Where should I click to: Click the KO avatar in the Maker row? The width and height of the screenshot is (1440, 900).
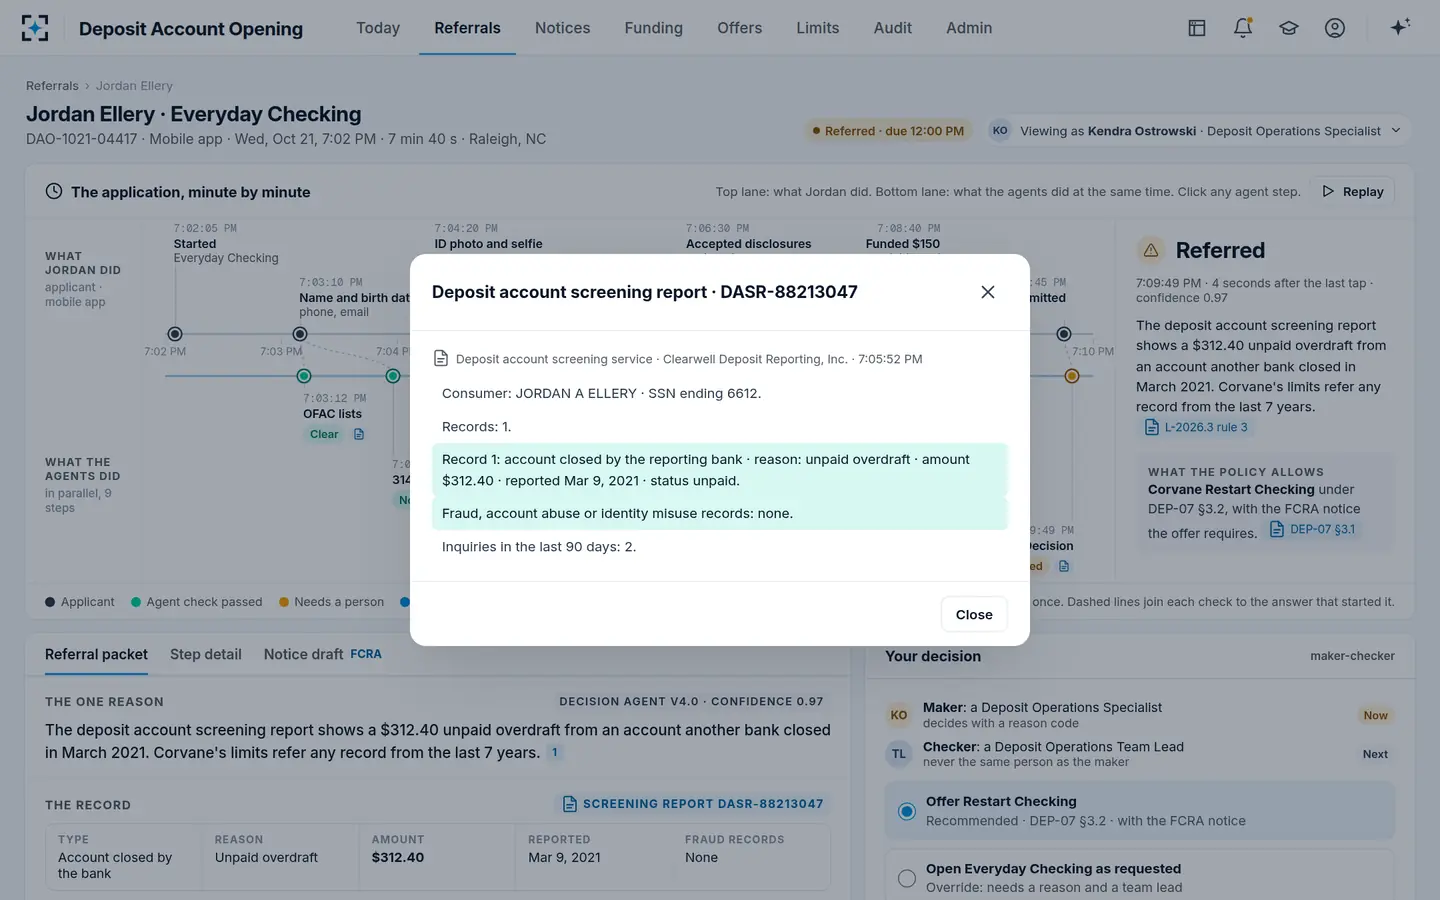[899, 715]
